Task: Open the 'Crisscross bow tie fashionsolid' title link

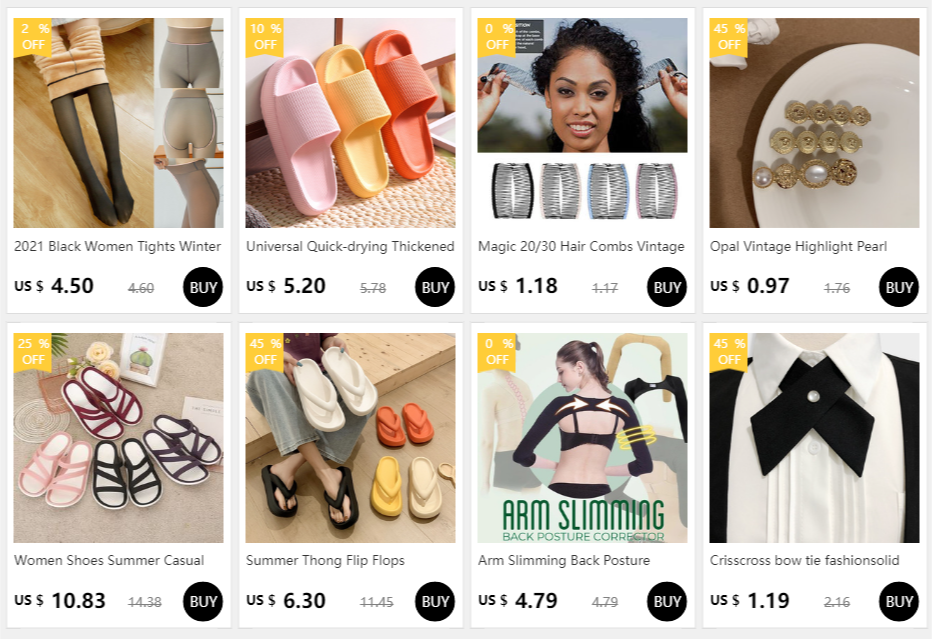Action: [804, 560]
